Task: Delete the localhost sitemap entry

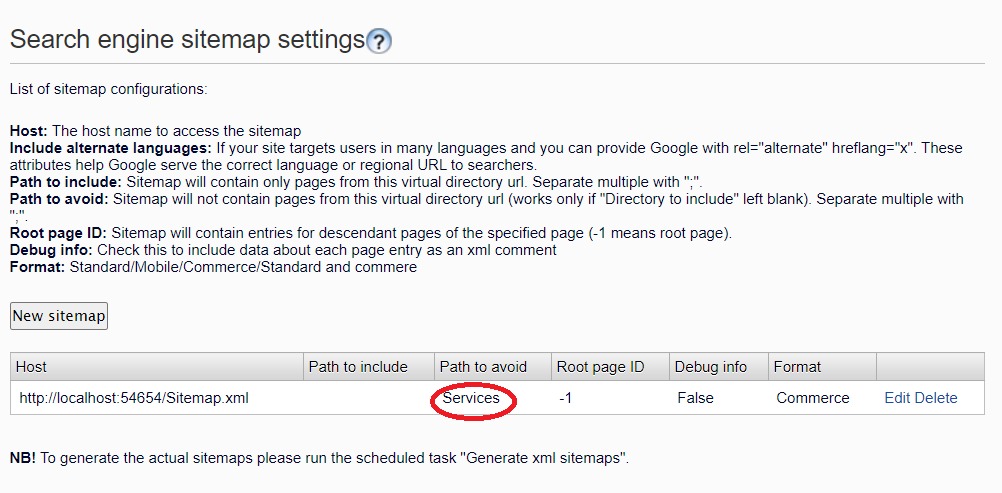Action: coord(936,398)
